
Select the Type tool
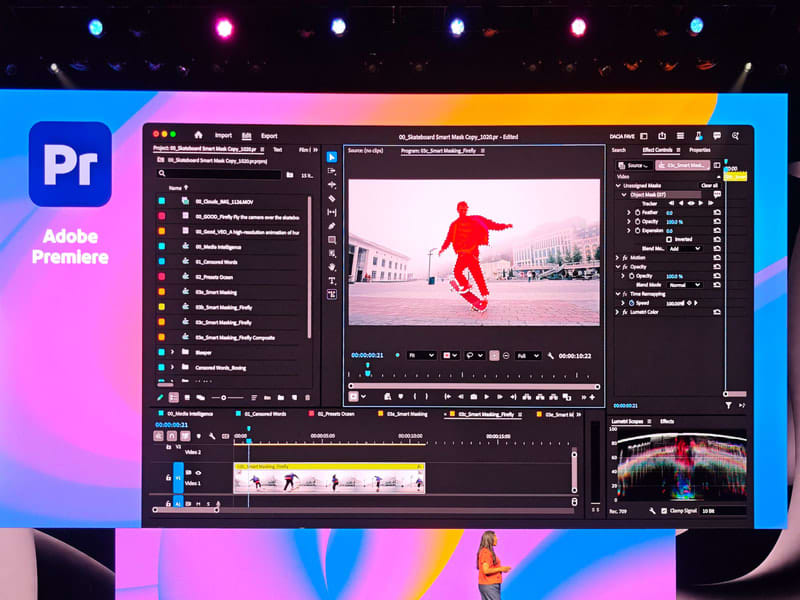[332, 281]
